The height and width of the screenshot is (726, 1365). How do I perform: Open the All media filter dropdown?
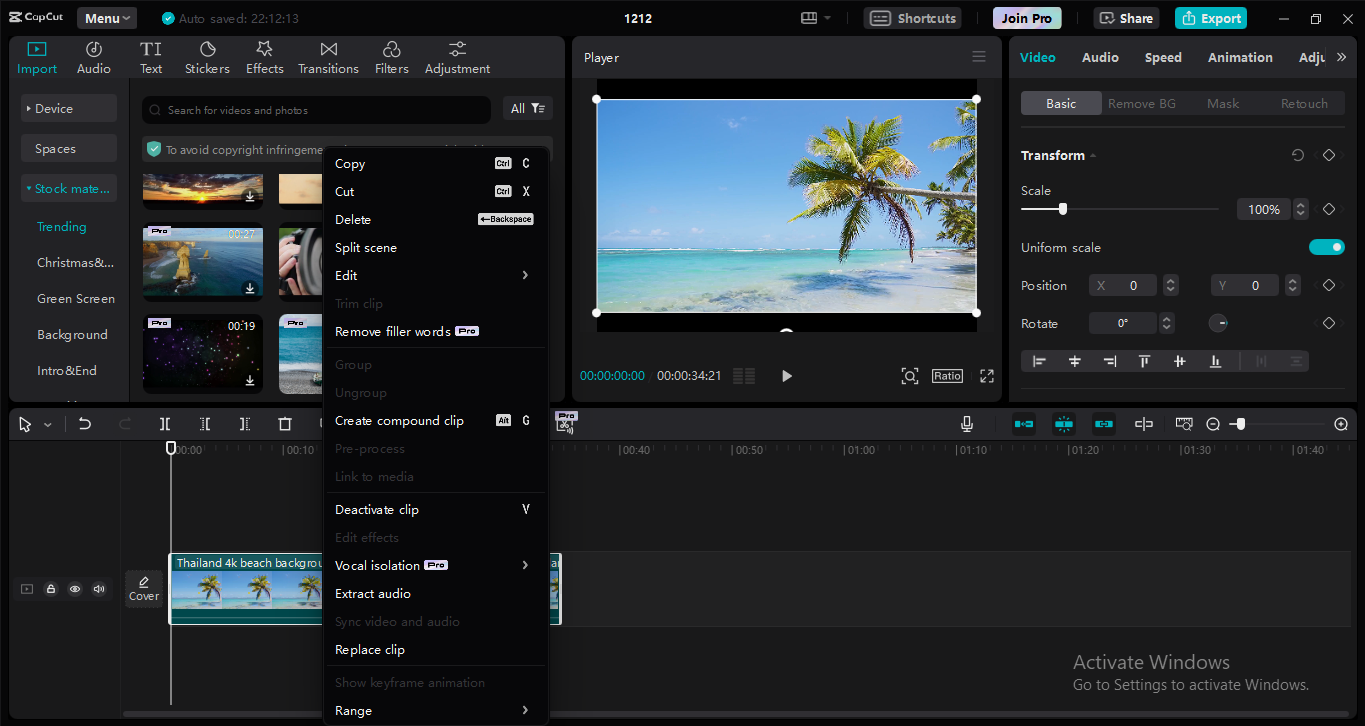pos(527,107)
